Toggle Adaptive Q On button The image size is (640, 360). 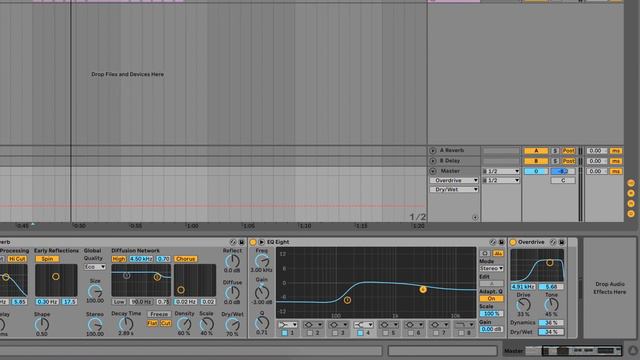pyautogui.click(x=491, y=299)
